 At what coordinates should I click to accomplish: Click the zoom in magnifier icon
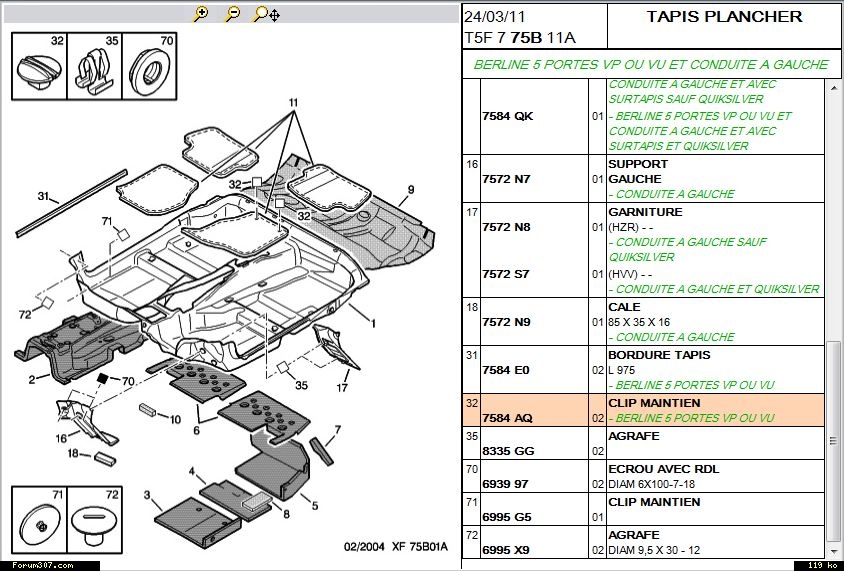tap(201, 14)
